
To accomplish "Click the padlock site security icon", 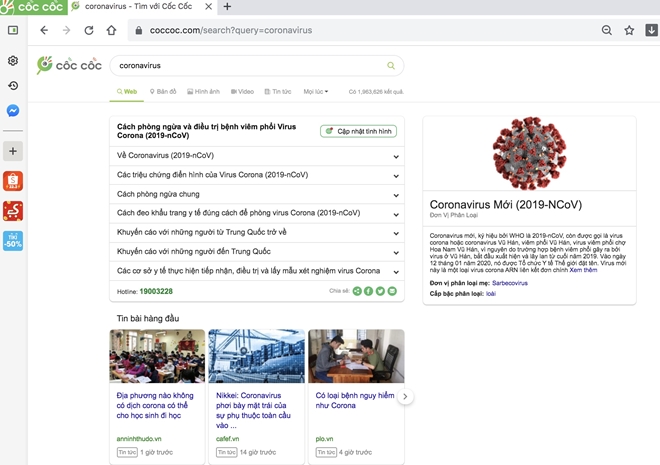I will [138, 30].
